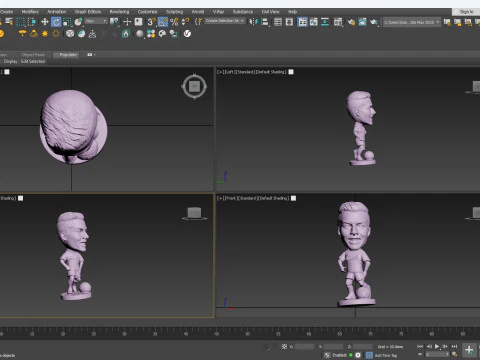Toggle Spinner Snap on the toolbar
This screenshot has width=480, height=360.
tap(185, 22)
